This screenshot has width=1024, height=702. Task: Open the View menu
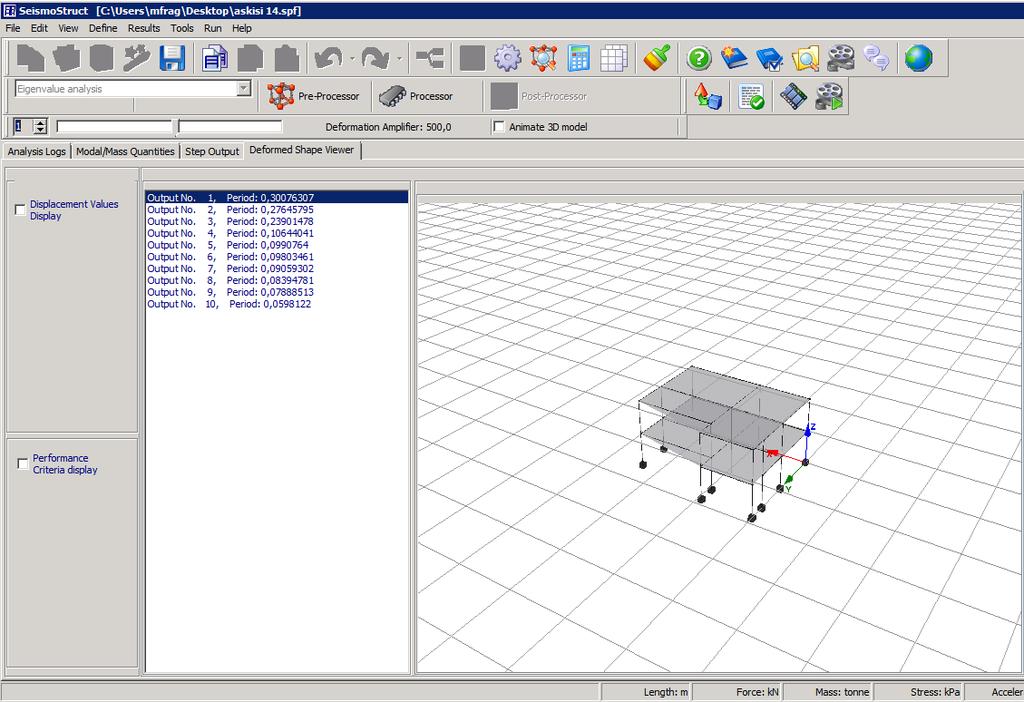coord(68,28)
